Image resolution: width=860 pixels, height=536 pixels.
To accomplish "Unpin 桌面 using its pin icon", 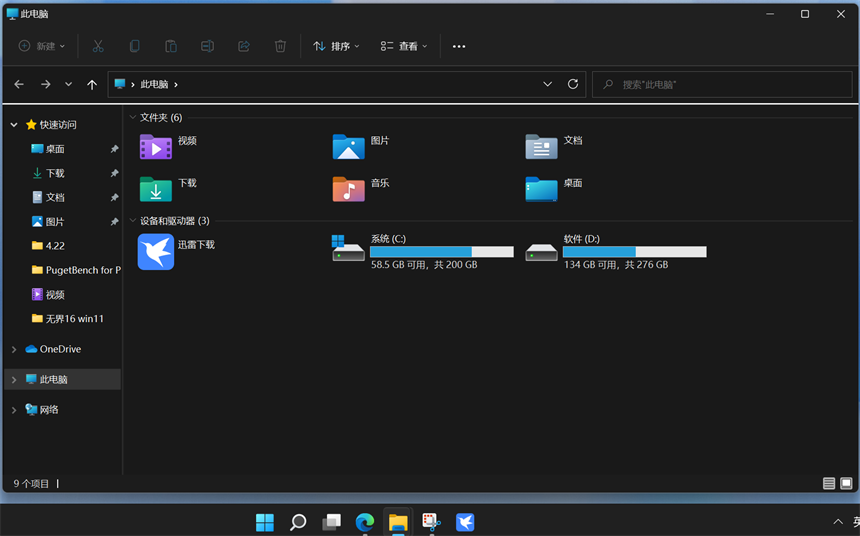I will [114, 149].
